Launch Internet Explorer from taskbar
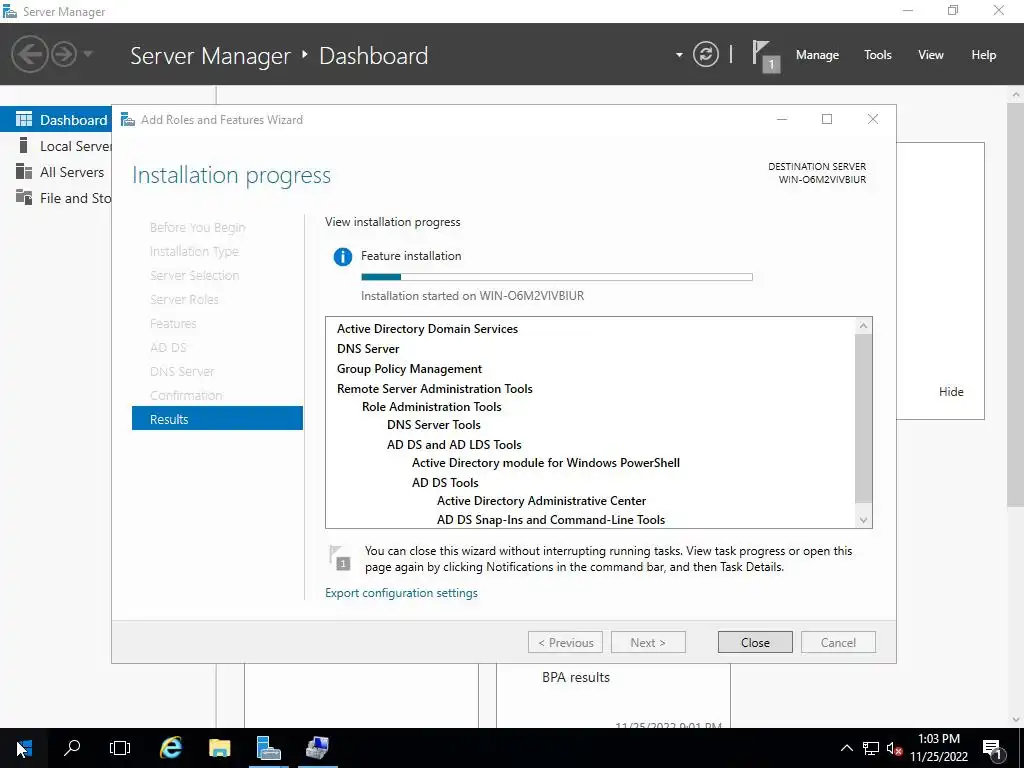Viewport: 1024px width, 768px height. (171, 748)
